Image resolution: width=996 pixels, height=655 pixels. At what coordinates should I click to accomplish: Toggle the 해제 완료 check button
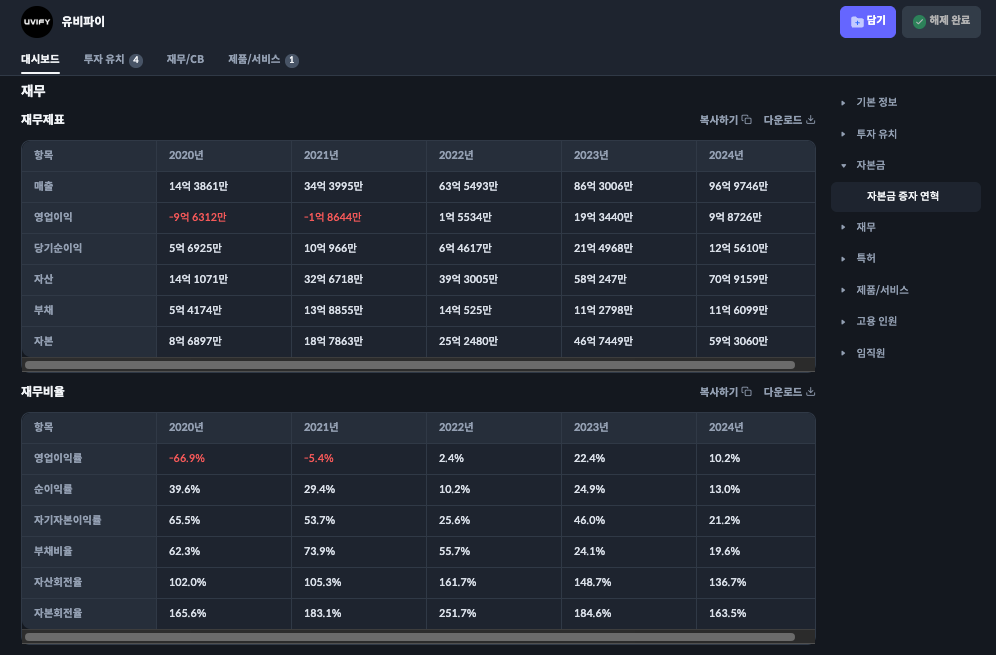pyautogui.click(x=940, y=21)
